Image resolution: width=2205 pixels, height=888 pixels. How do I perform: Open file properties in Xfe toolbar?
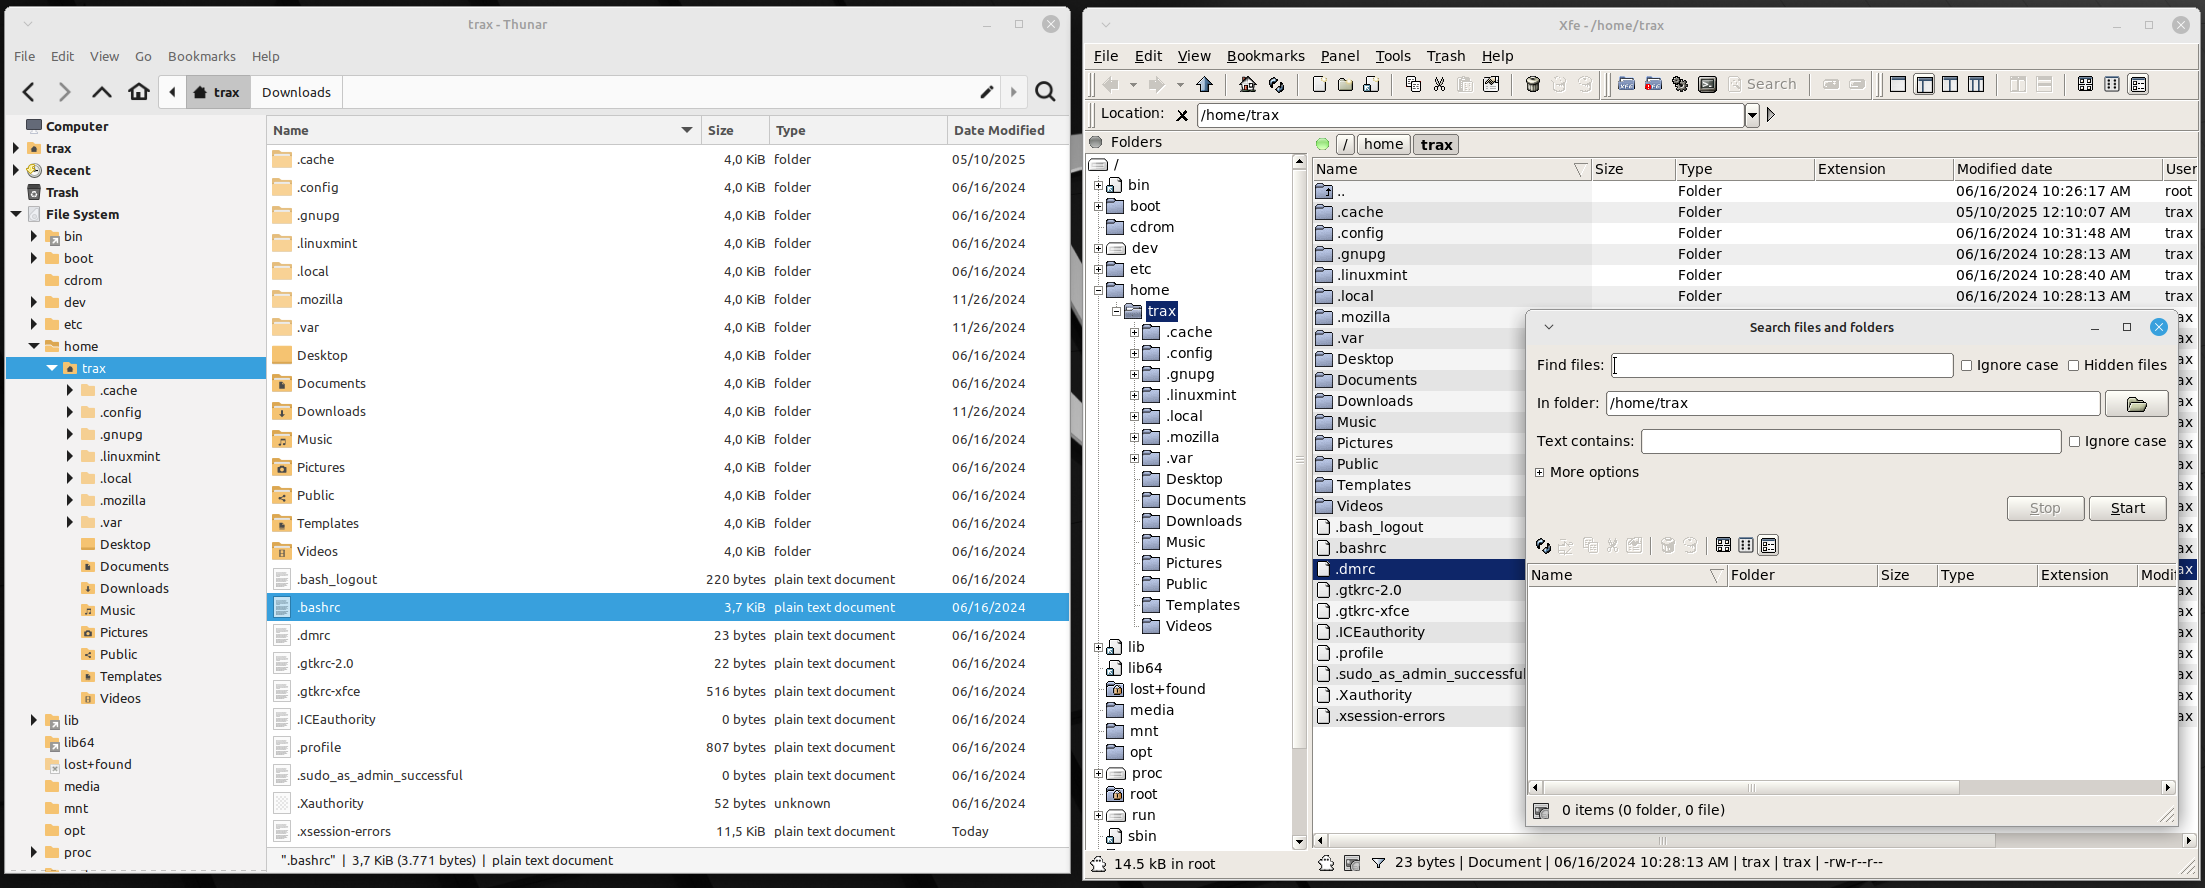click(x=1491, y=85)
